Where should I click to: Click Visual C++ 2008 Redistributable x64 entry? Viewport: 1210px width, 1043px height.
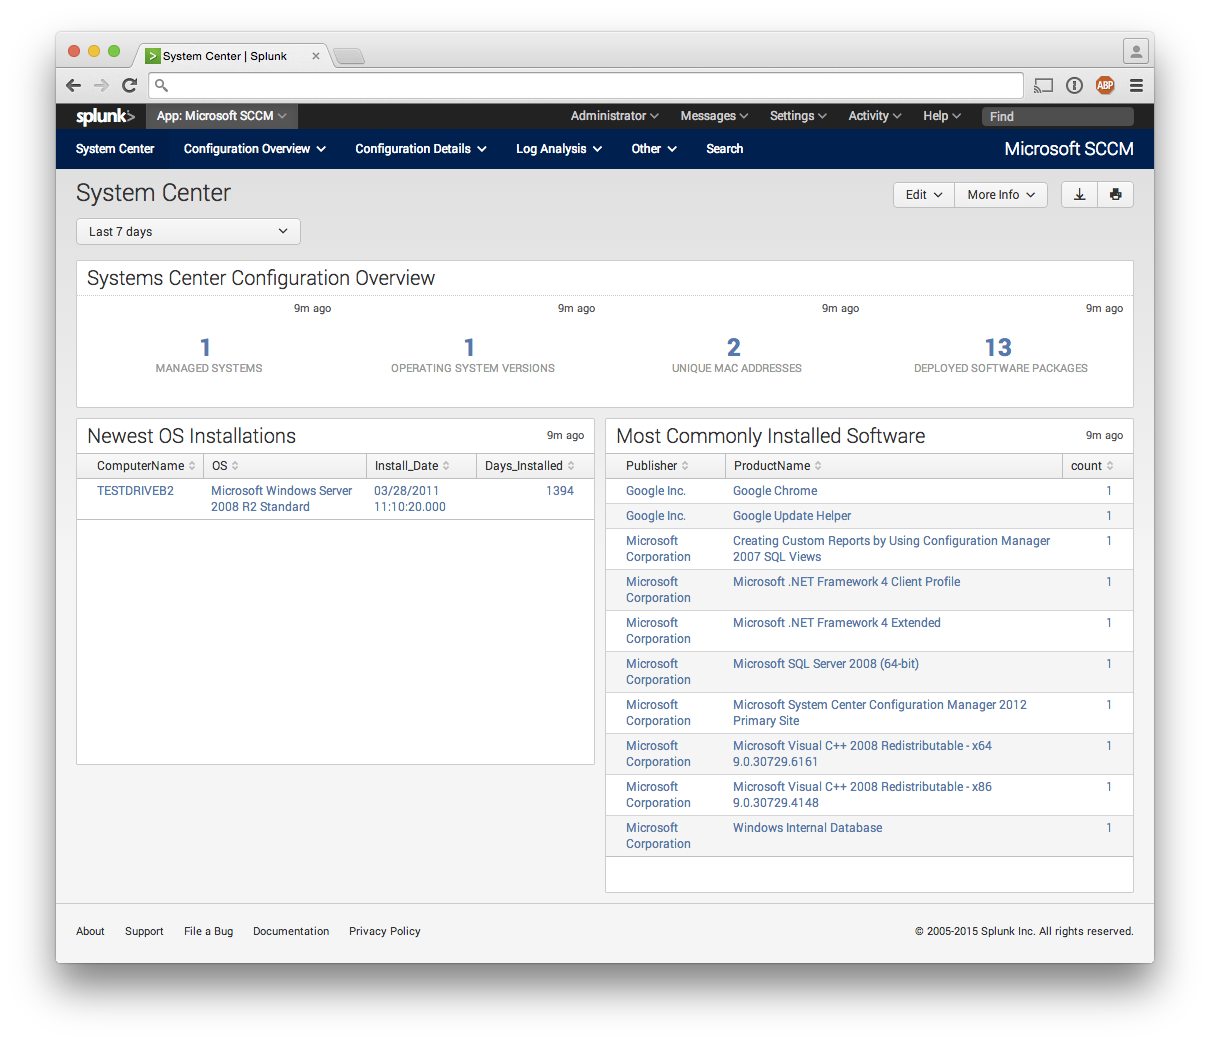(x=862, y=754)
